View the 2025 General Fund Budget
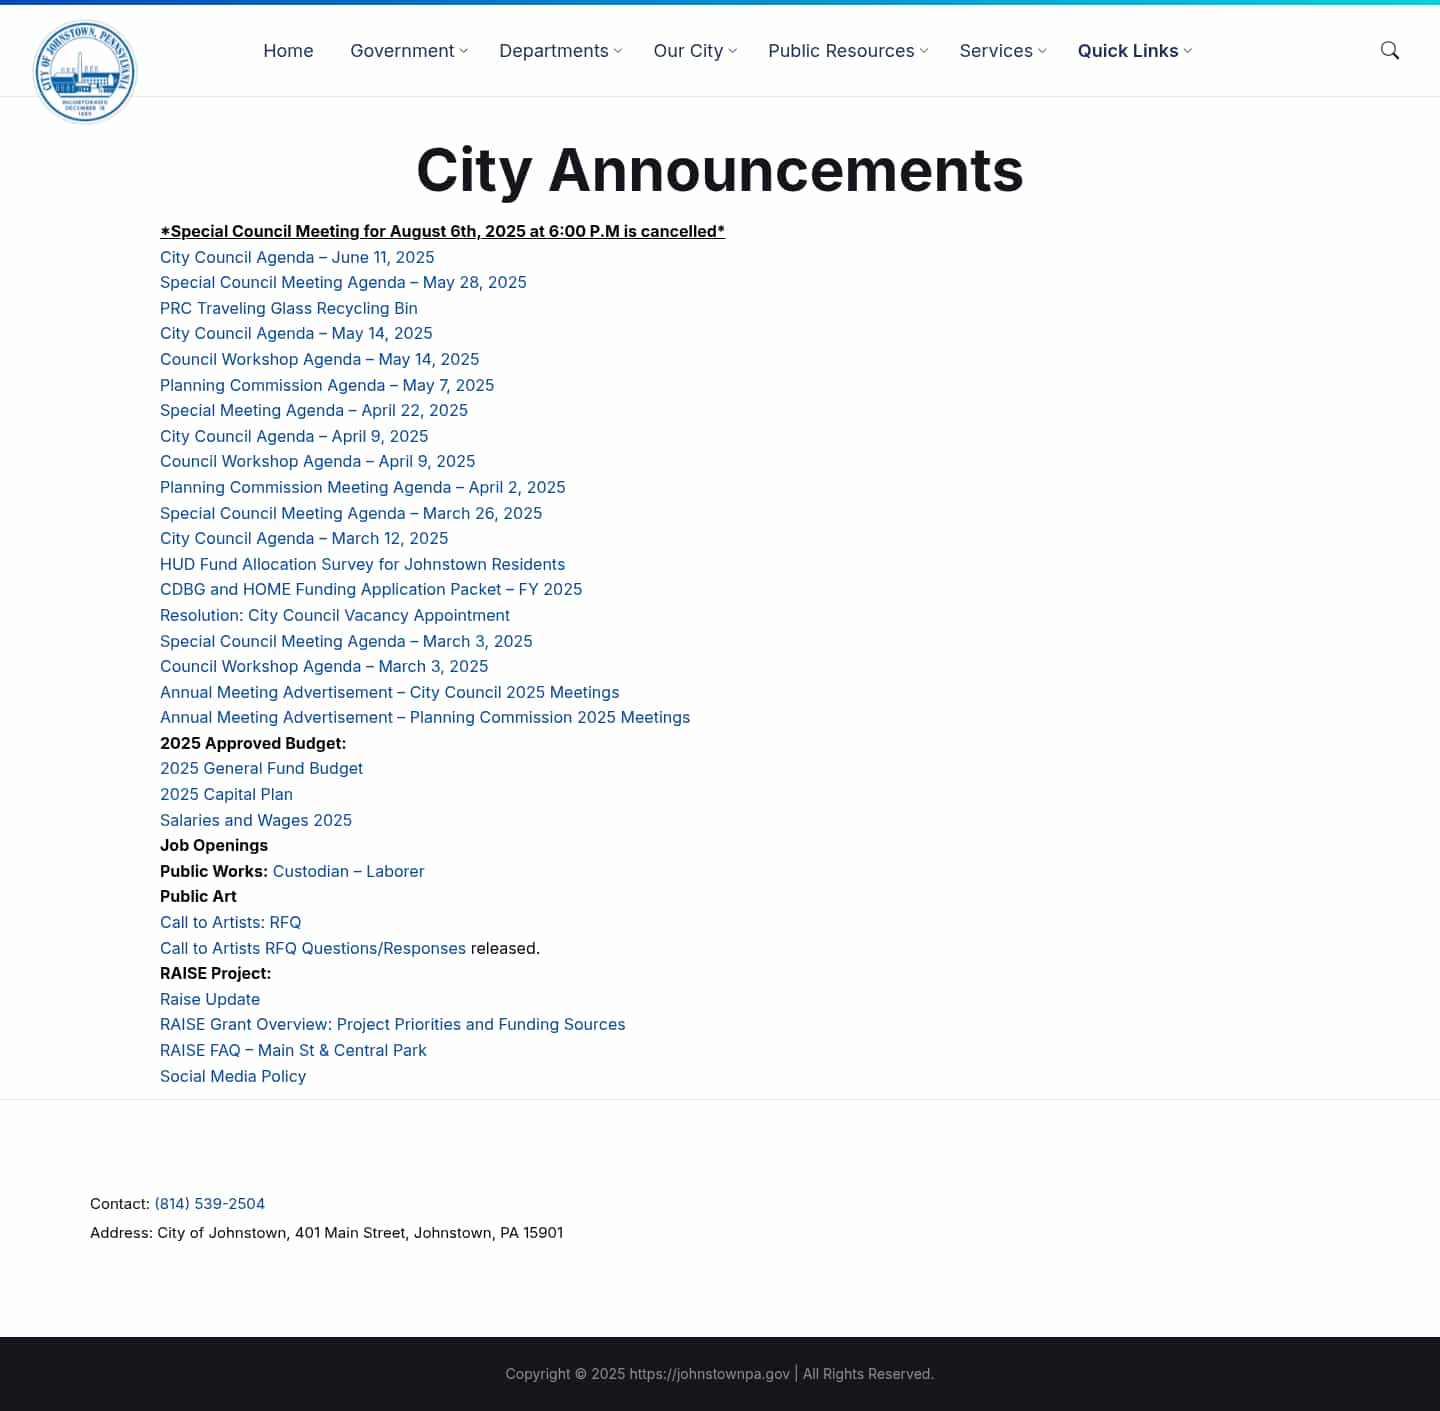 261,768
